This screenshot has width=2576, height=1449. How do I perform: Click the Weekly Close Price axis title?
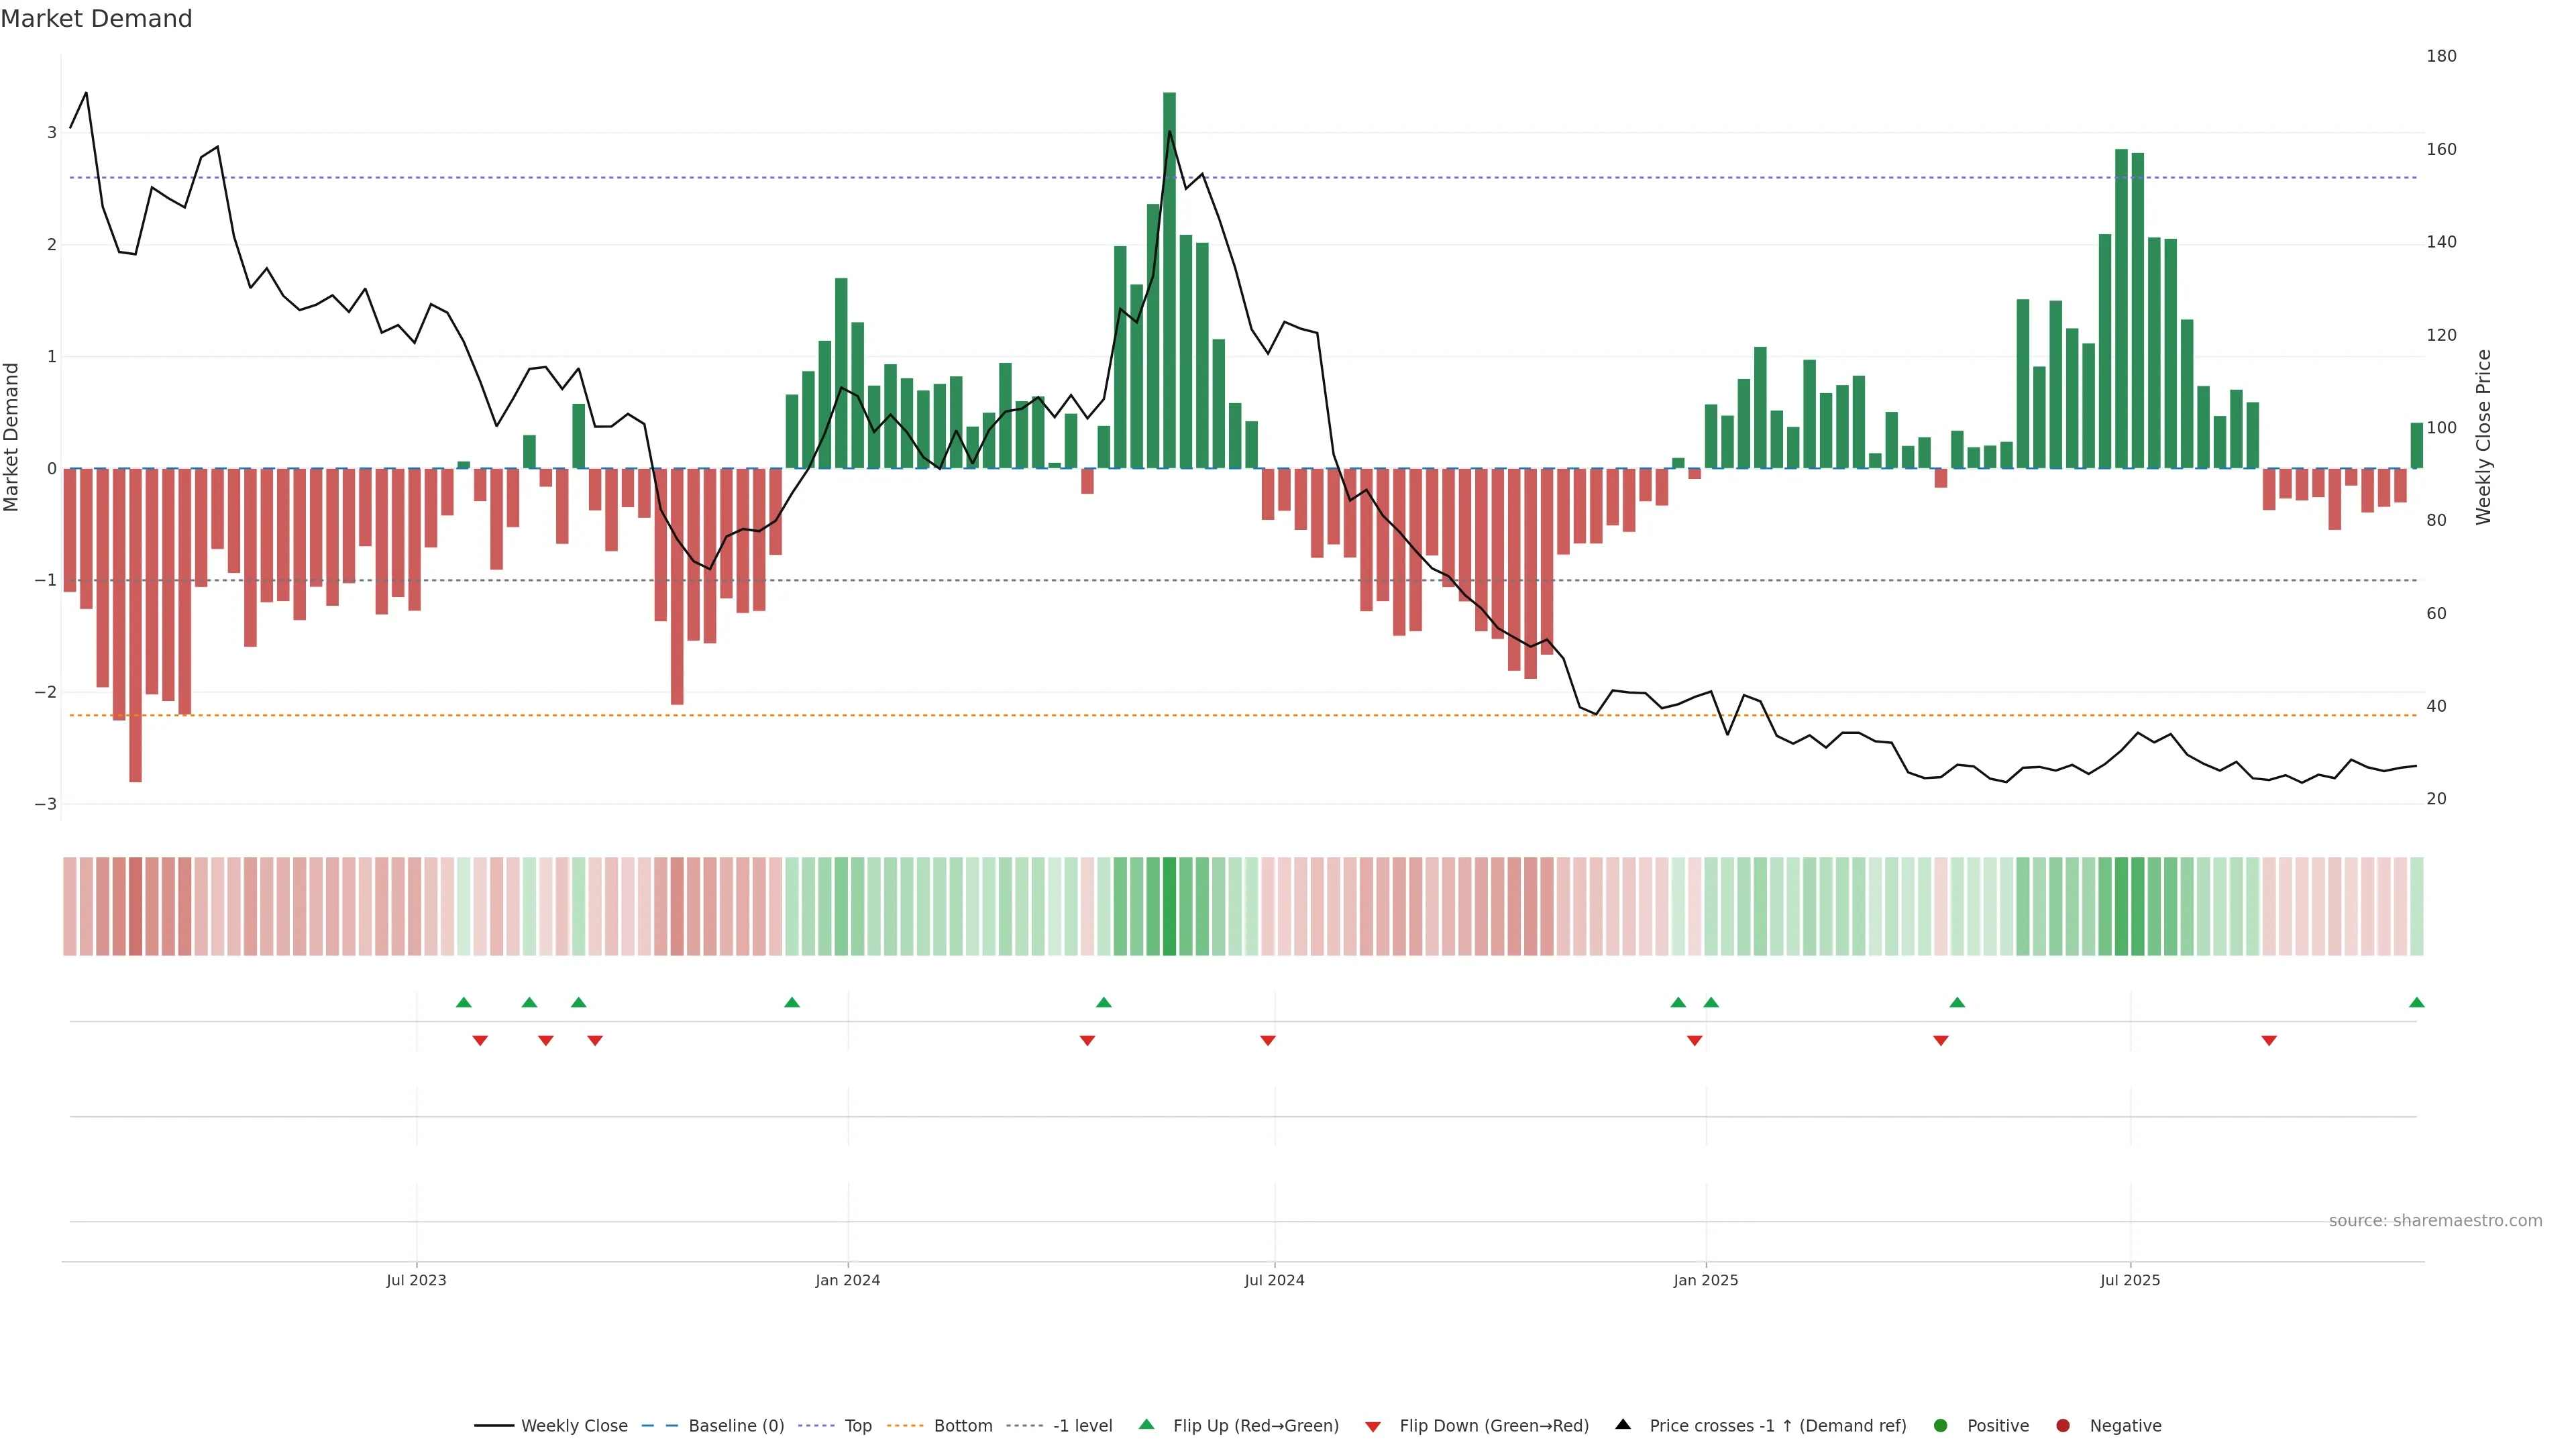(x=2483, y=437)
